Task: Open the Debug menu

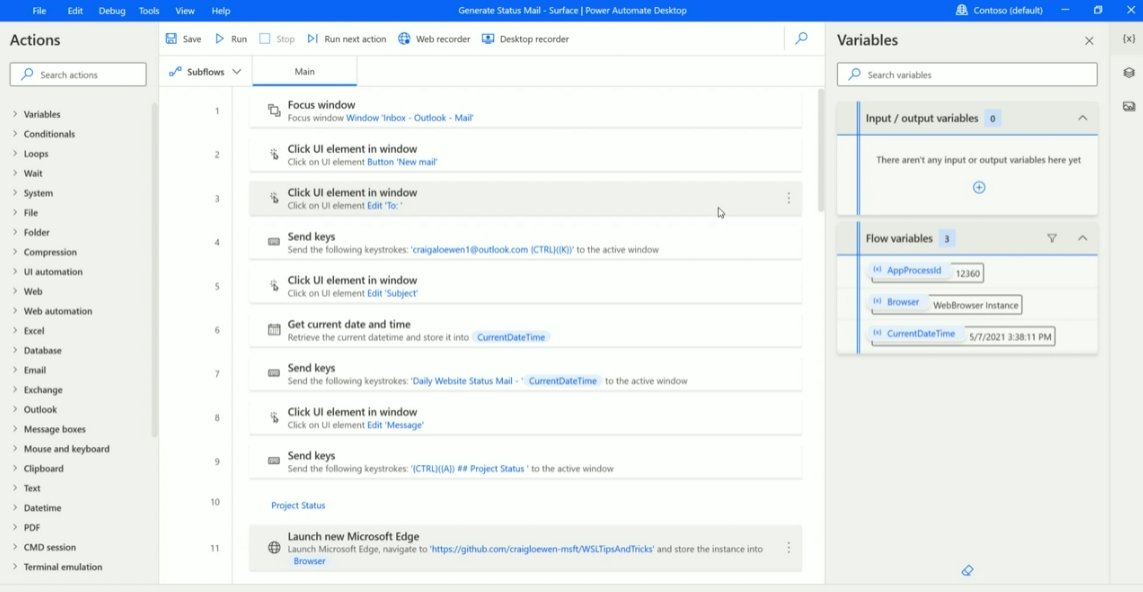Action: pyautogui.click(x=112, y=11)
